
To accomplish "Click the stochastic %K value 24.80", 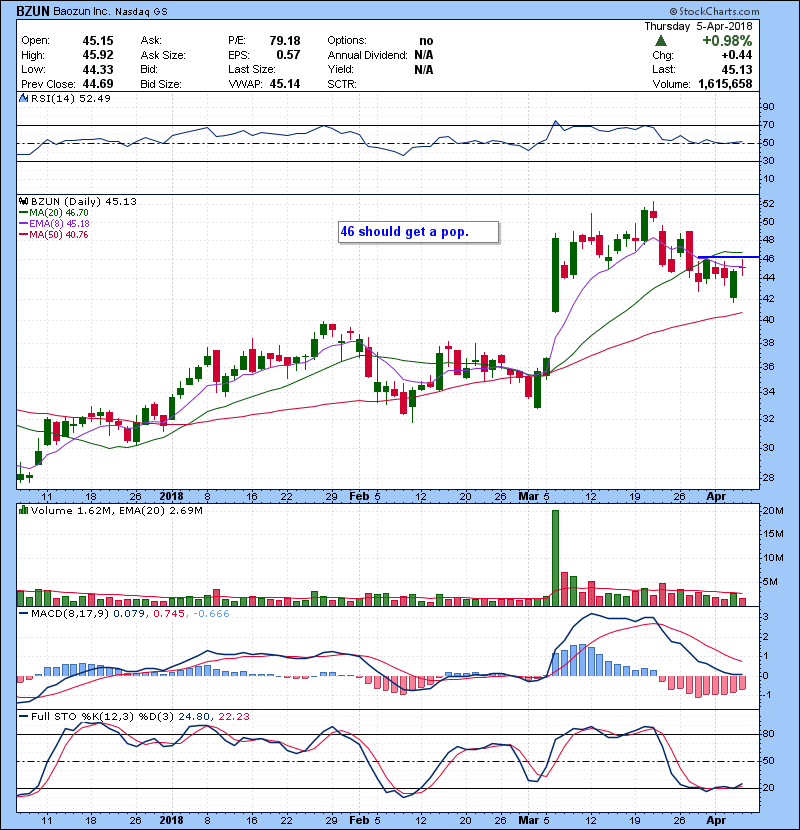I will click(194, 717).
